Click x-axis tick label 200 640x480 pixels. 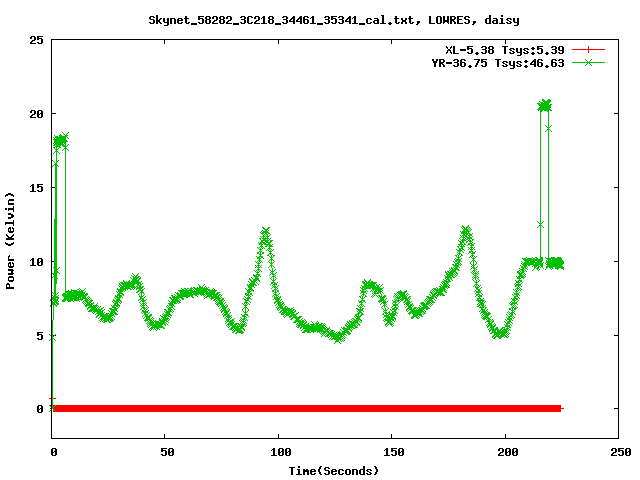tap(507, 452)
